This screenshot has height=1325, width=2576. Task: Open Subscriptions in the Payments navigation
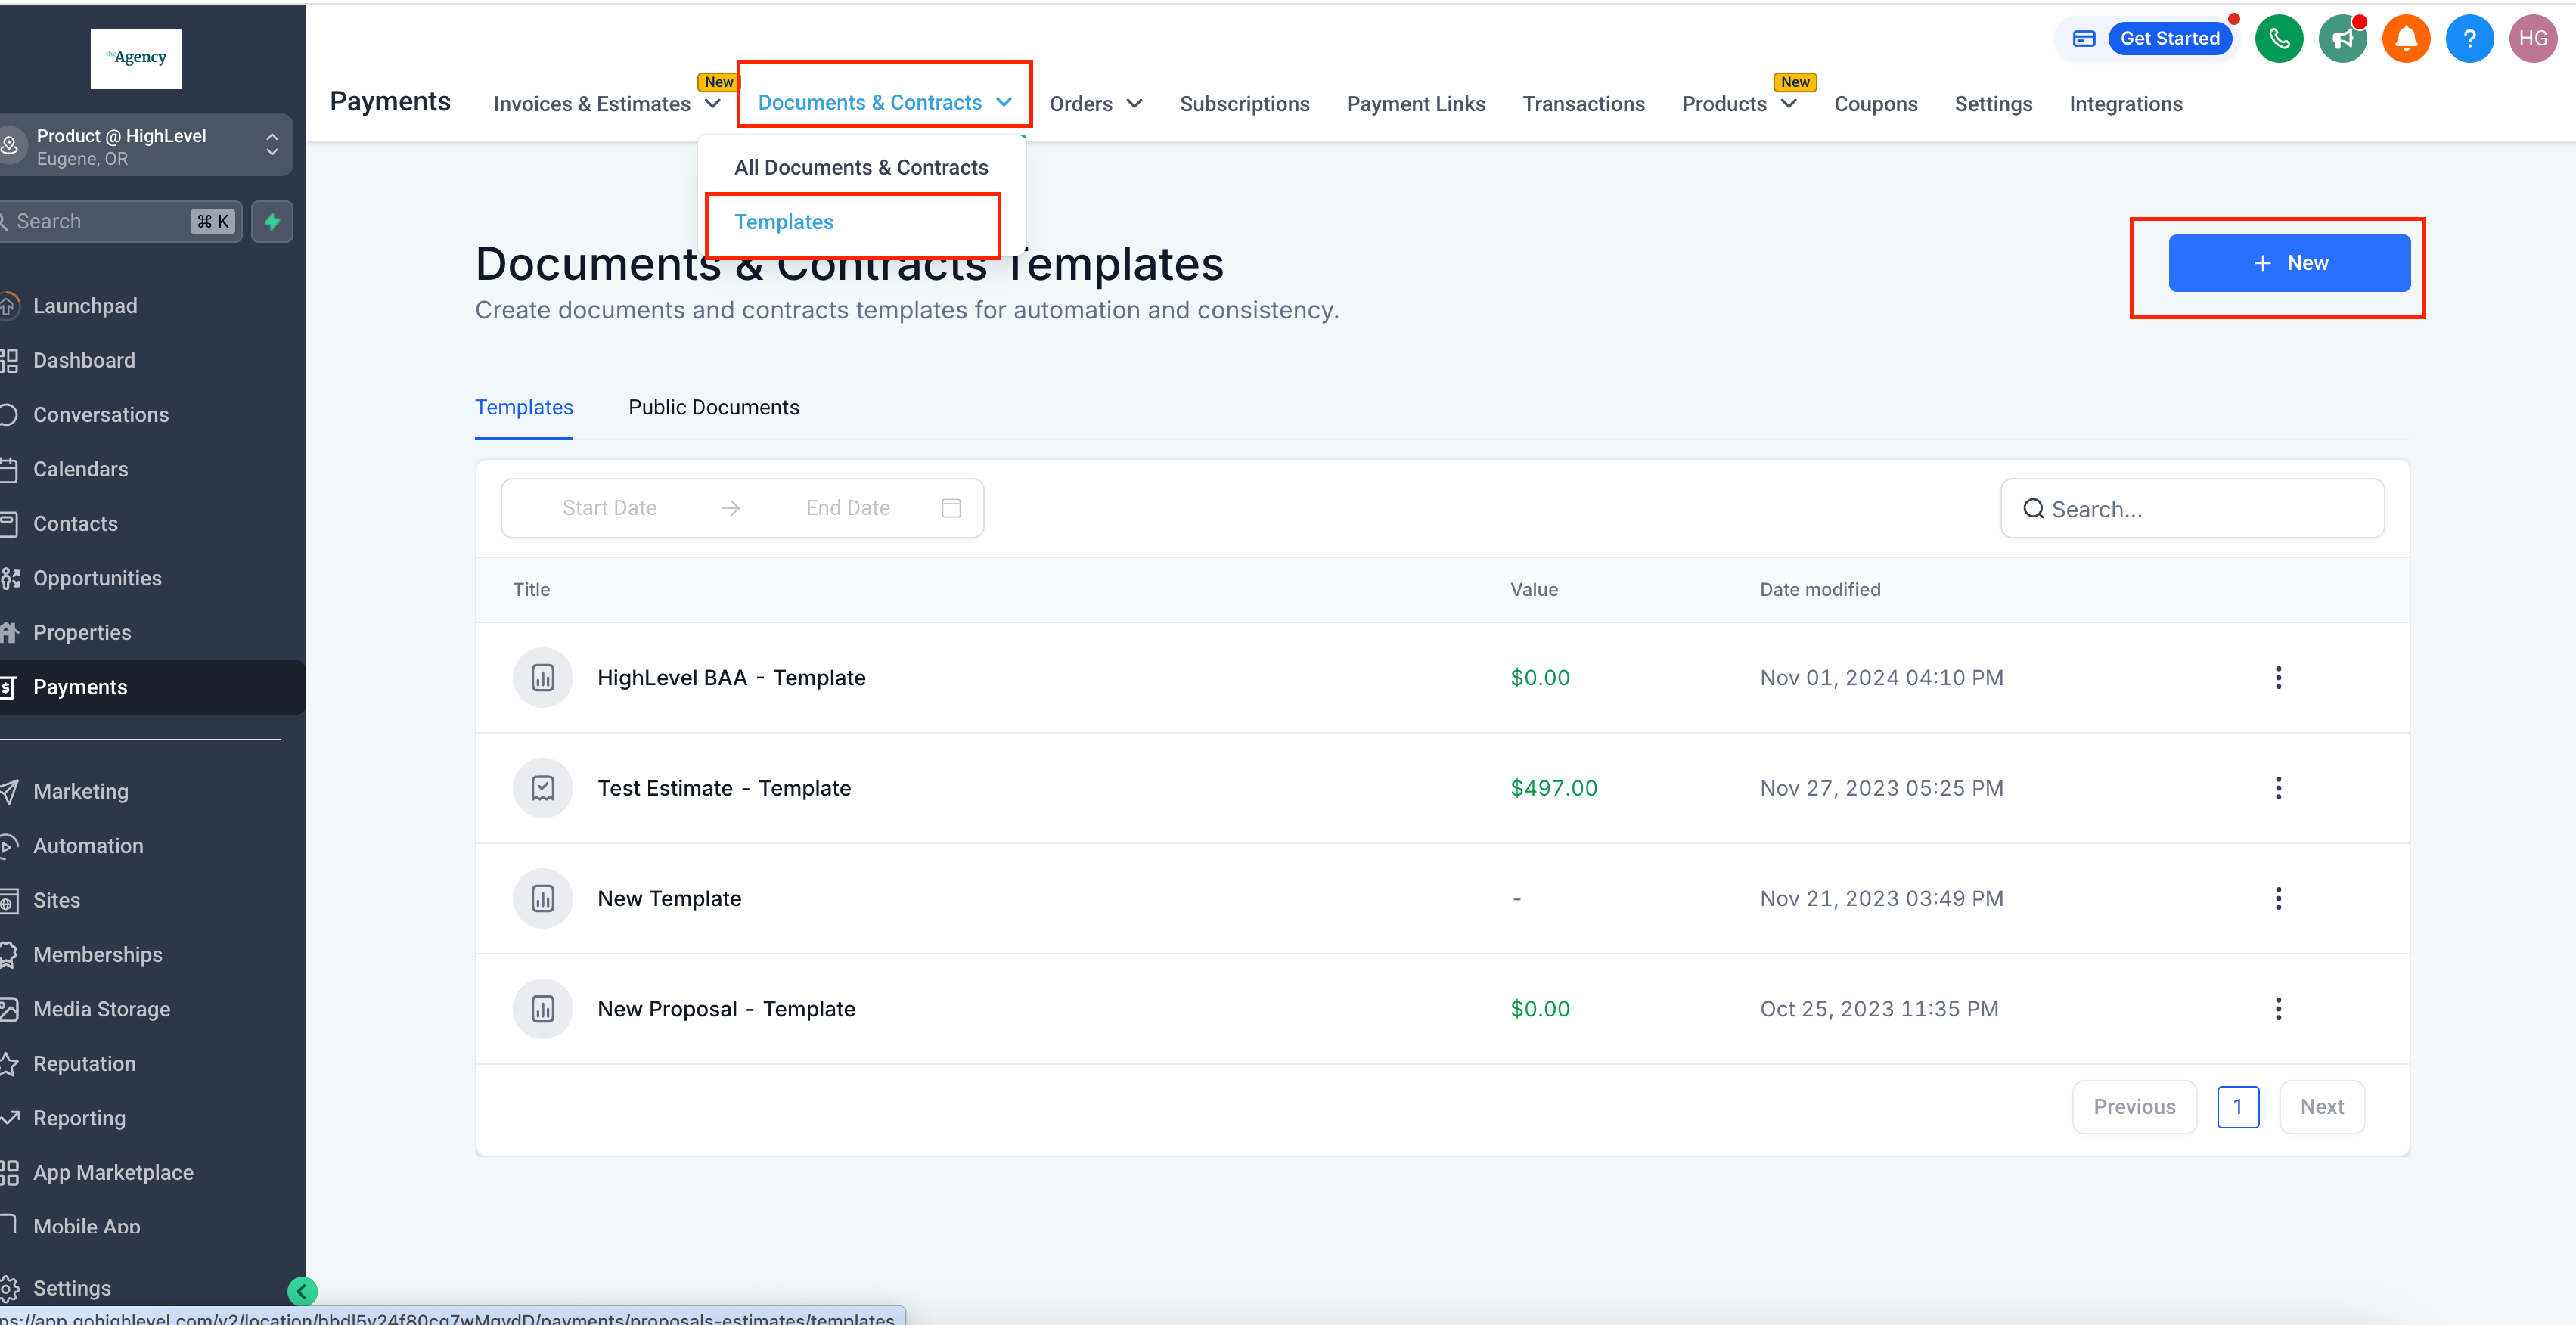1244,104
